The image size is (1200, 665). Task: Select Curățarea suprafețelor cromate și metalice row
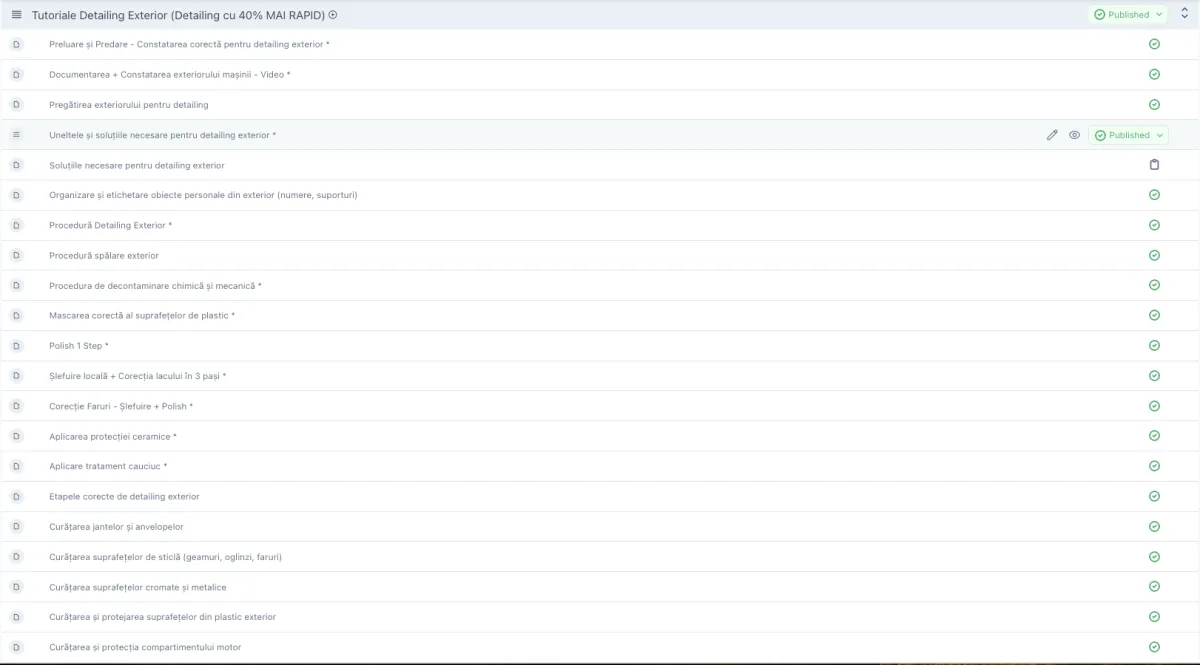[x=138, y=587]
